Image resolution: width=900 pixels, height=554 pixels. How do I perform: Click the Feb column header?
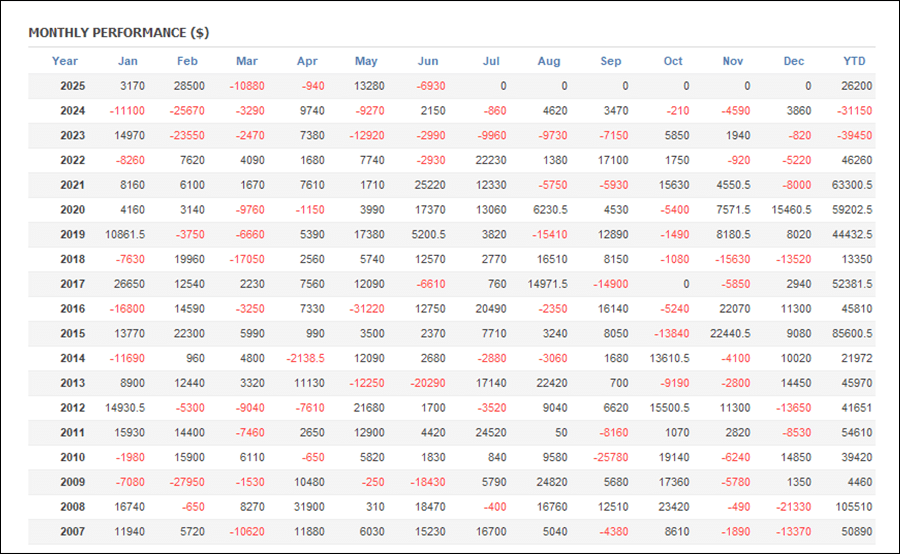187,61
